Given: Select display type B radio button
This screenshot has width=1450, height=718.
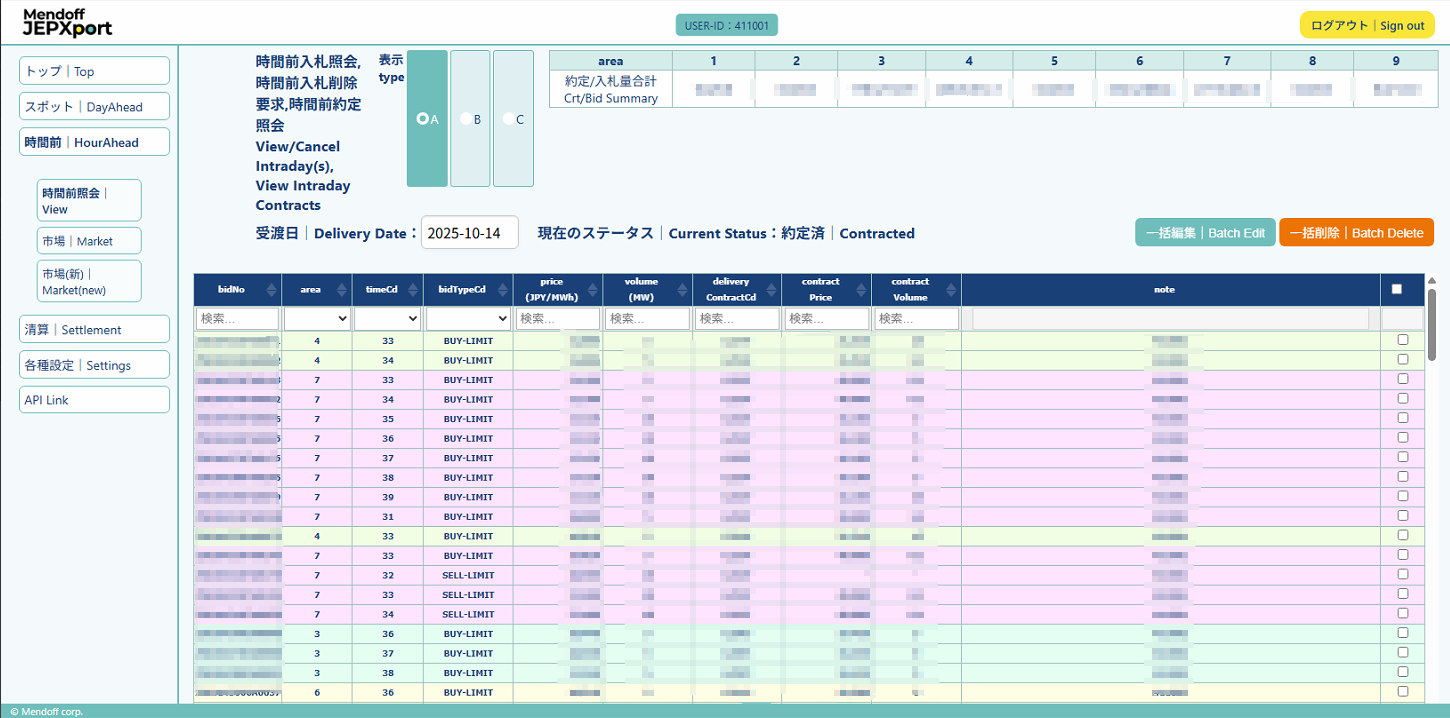Looking at the screenshot, I should coord(466,119).
